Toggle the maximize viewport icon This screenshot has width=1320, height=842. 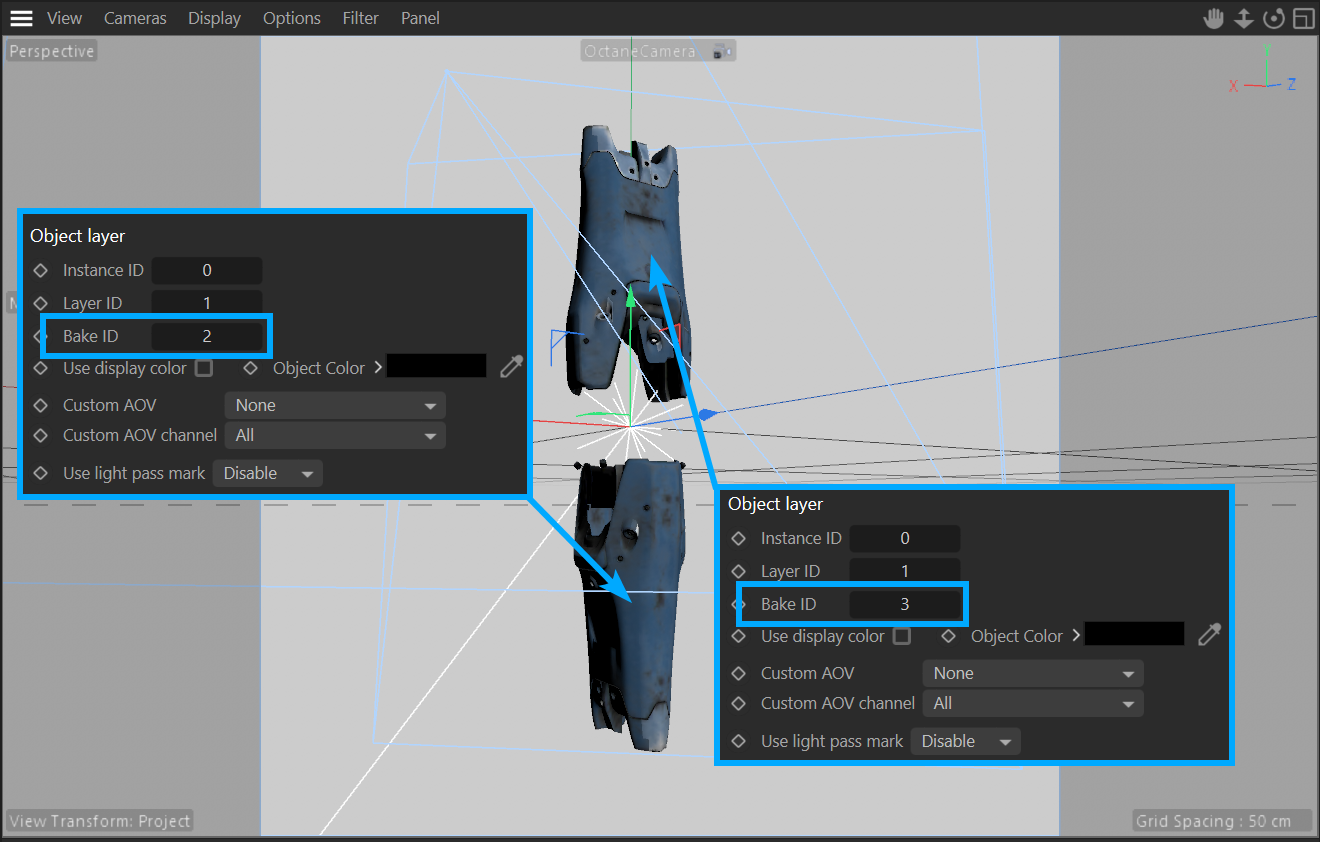[1302, 19]
